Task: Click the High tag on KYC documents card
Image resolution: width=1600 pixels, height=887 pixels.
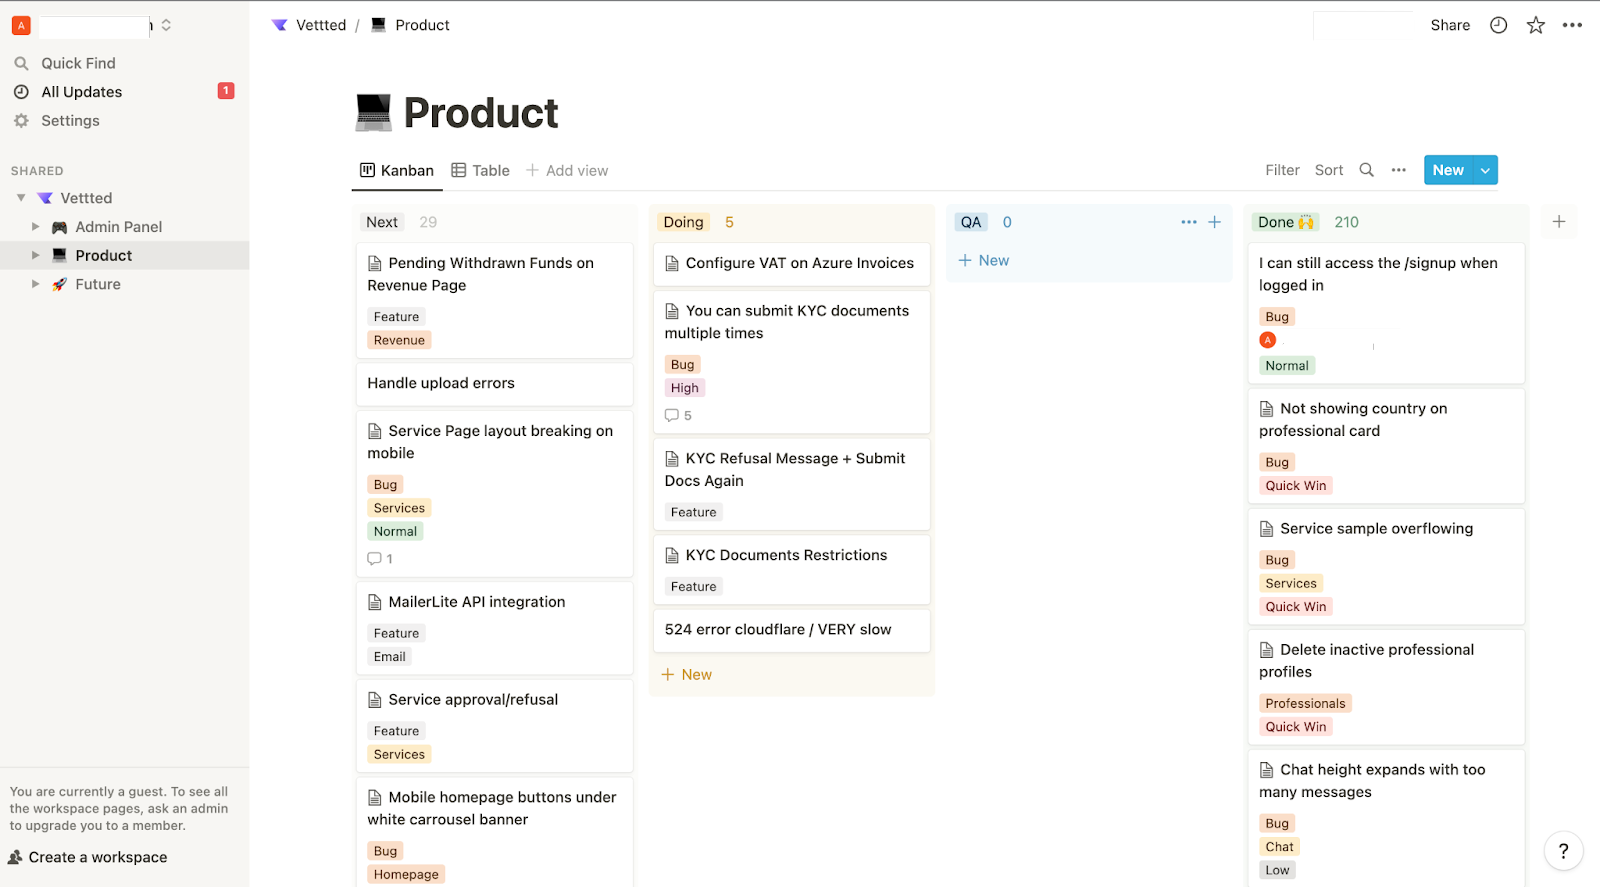Action: click(x=685, y=388)
